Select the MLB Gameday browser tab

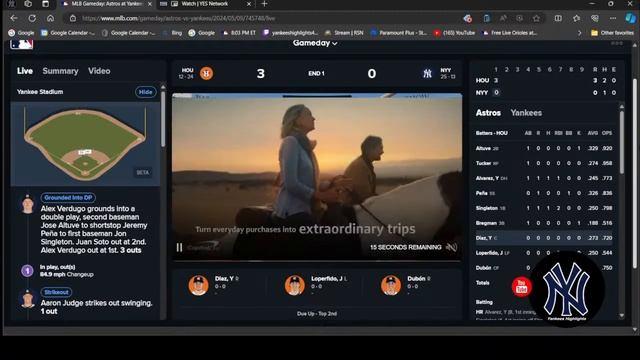coord(106,4)
